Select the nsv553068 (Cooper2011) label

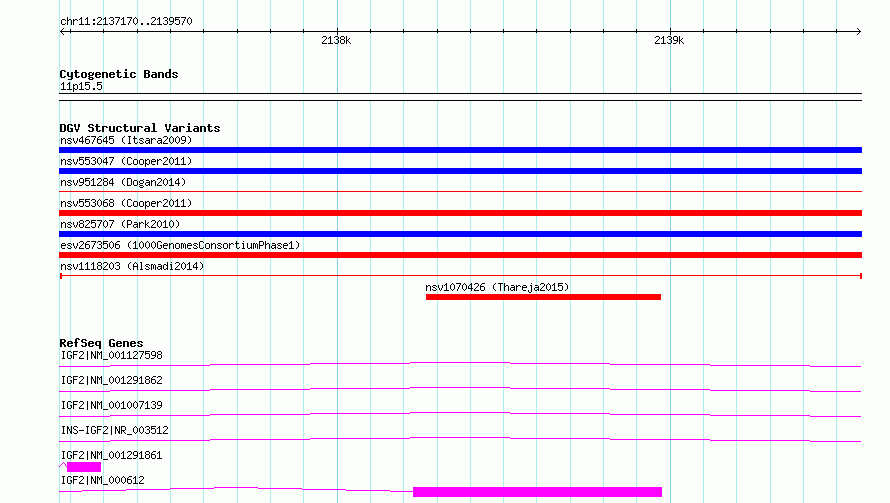126,203
